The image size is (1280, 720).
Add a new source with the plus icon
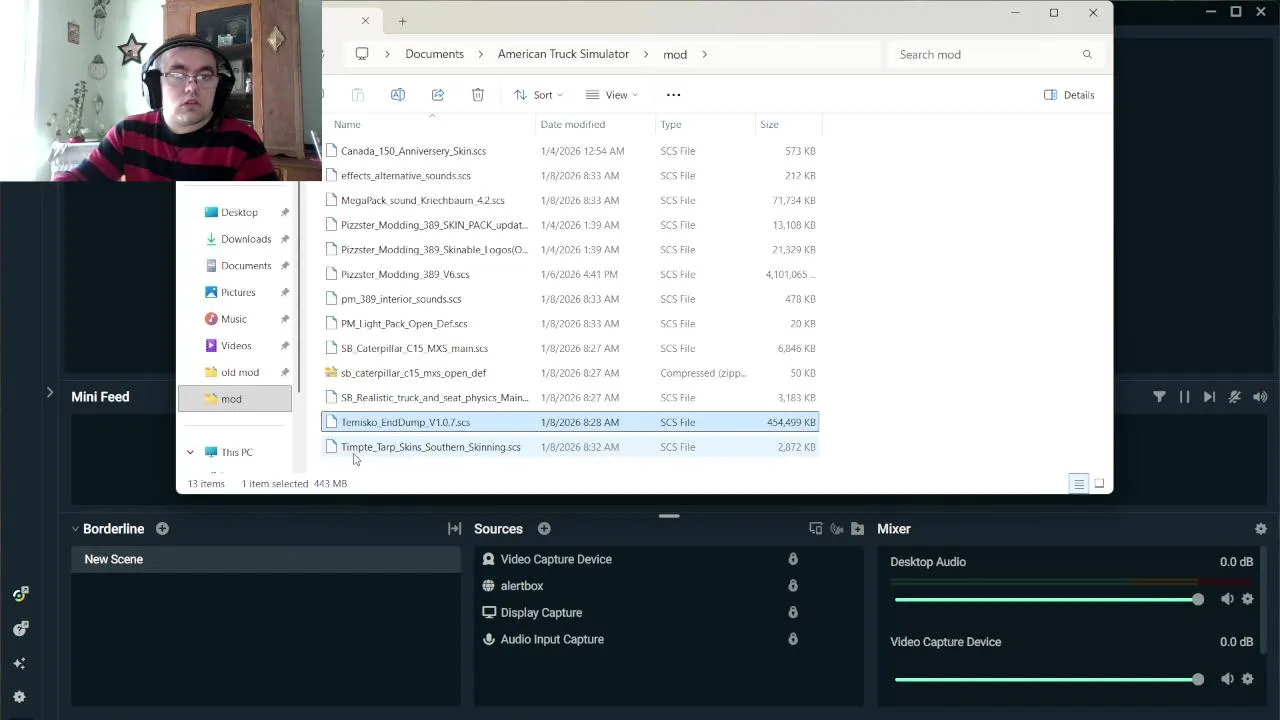pos(544,529)
